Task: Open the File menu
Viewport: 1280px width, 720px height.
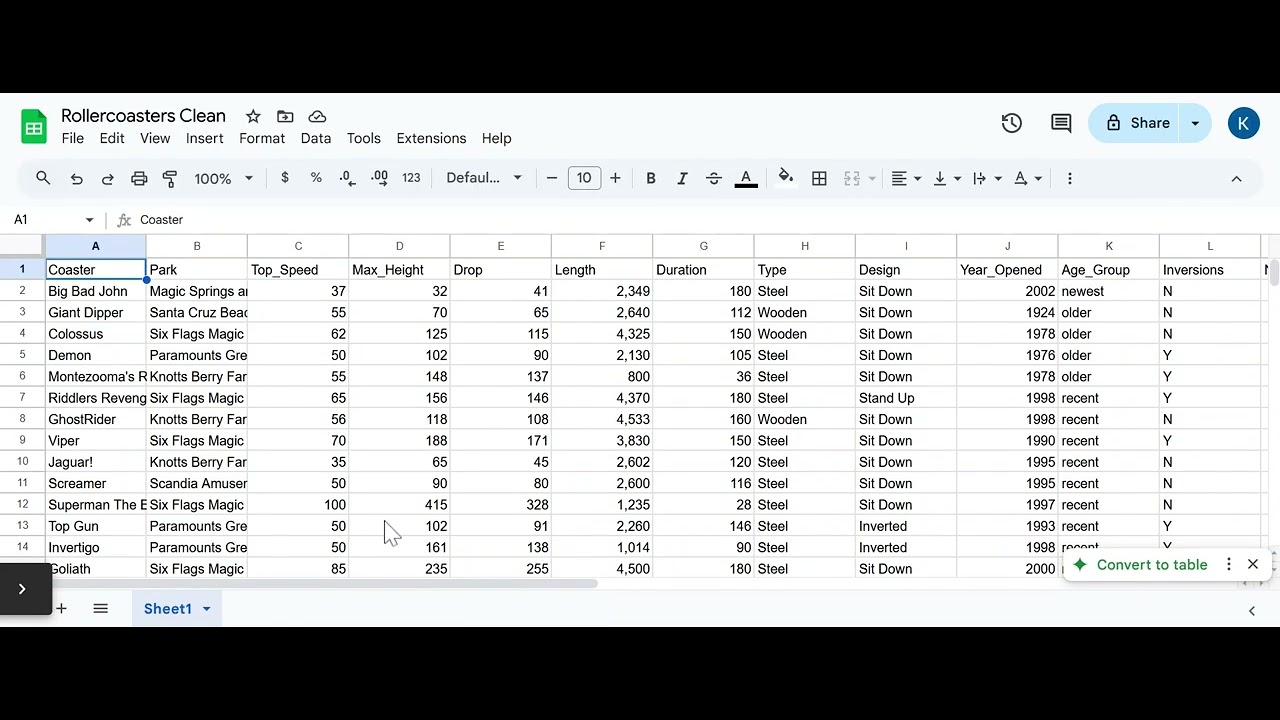Action: [73, 138]
